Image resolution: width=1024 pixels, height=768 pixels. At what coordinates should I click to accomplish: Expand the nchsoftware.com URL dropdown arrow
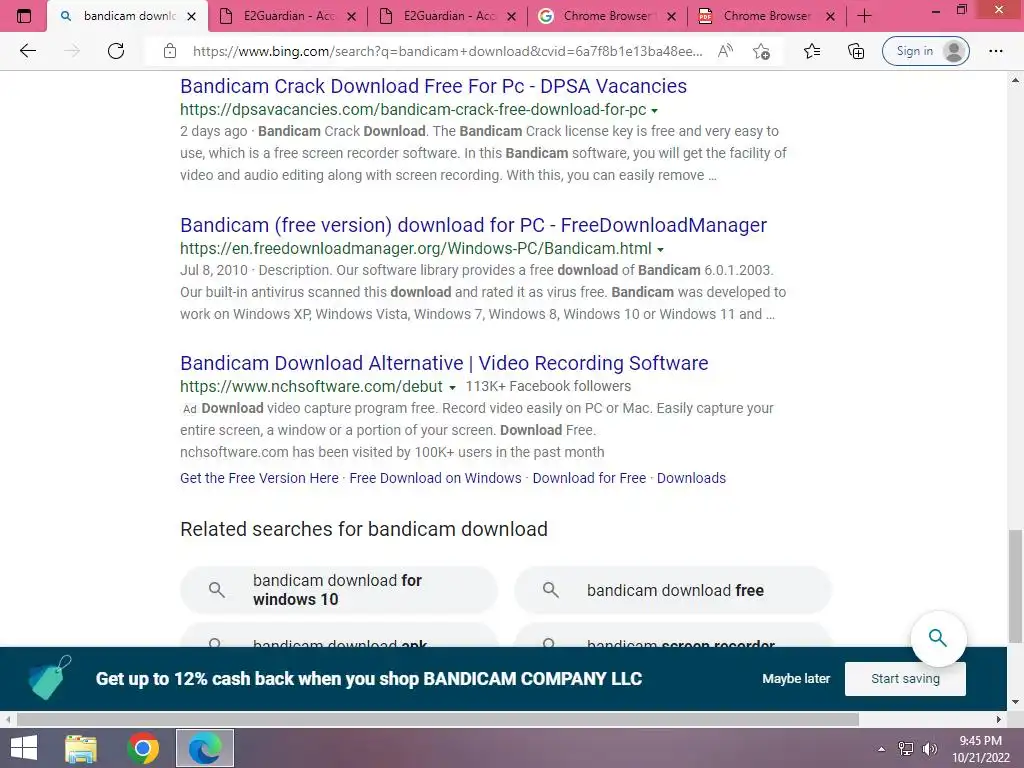pos(452,387)
